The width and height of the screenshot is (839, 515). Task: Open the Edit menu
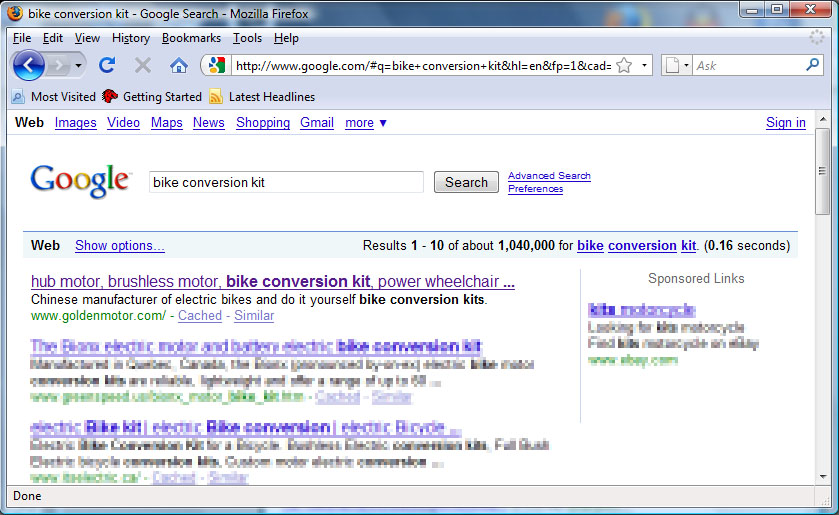pos(53,38)
